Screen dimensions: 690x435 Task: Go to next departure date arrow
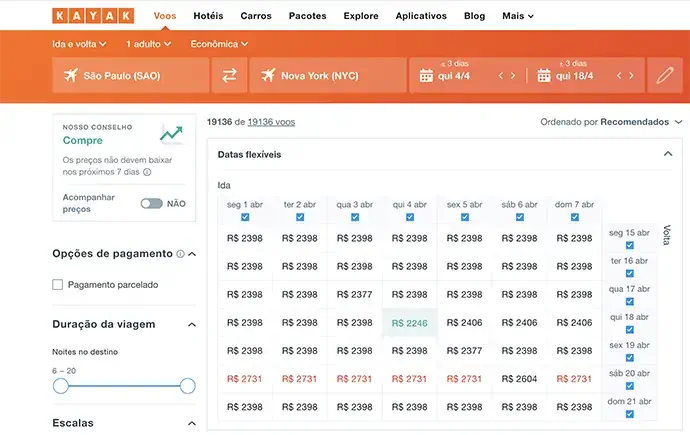[x=513, y=76]
